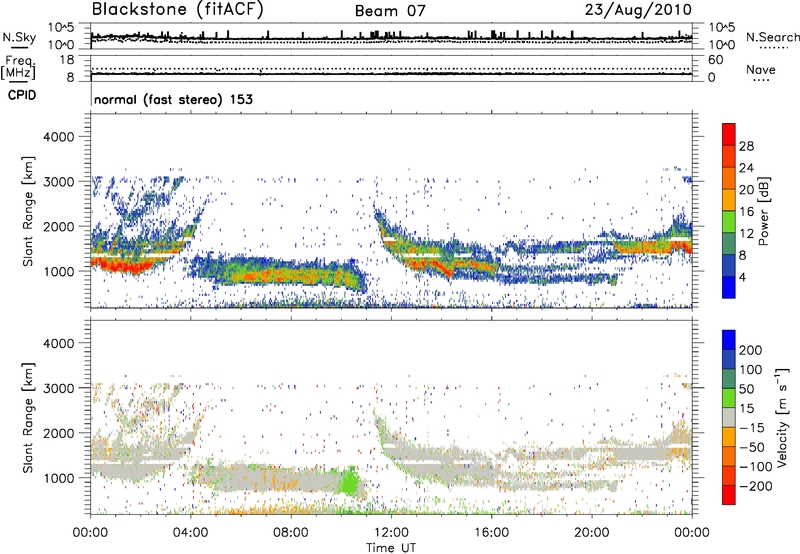Screen dimensions: 800x554
Task: Pick the grey segment of Velocity colorbar
Action: tap(729, 417)
